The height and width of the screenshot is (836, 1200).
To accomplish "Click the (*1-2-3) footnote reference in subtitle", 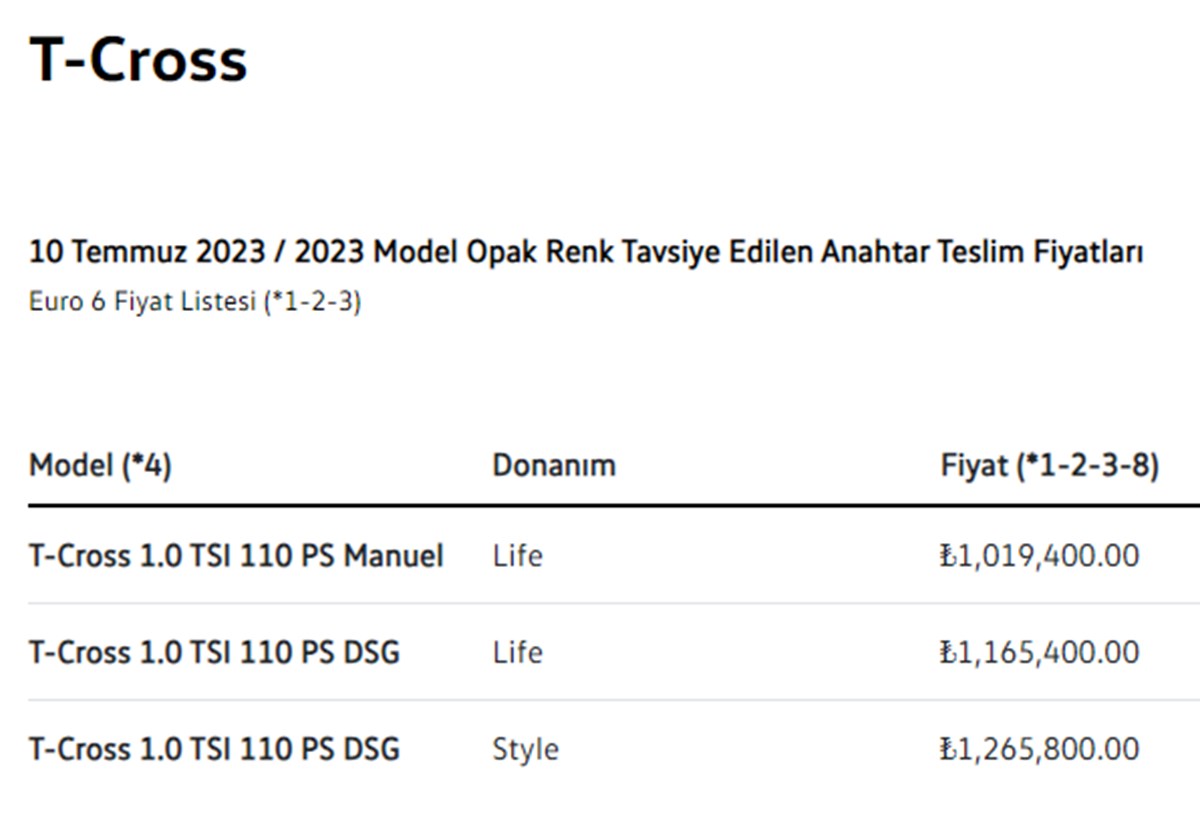I will coord(312,303).
